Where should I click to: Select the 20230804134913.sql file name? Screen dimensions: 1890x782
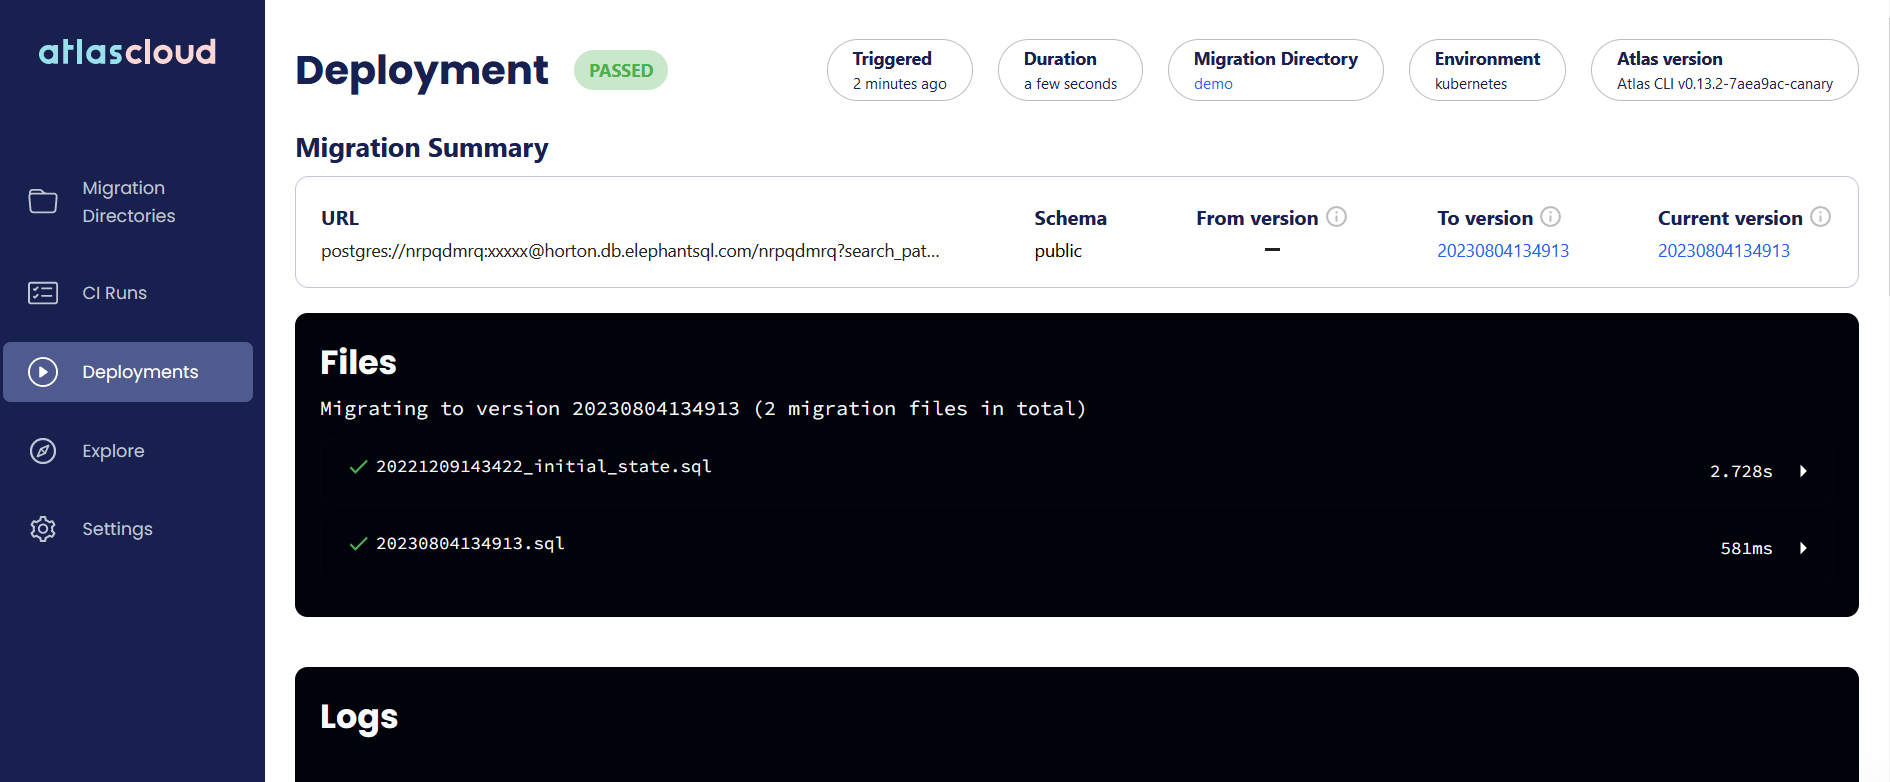[470, 543]
